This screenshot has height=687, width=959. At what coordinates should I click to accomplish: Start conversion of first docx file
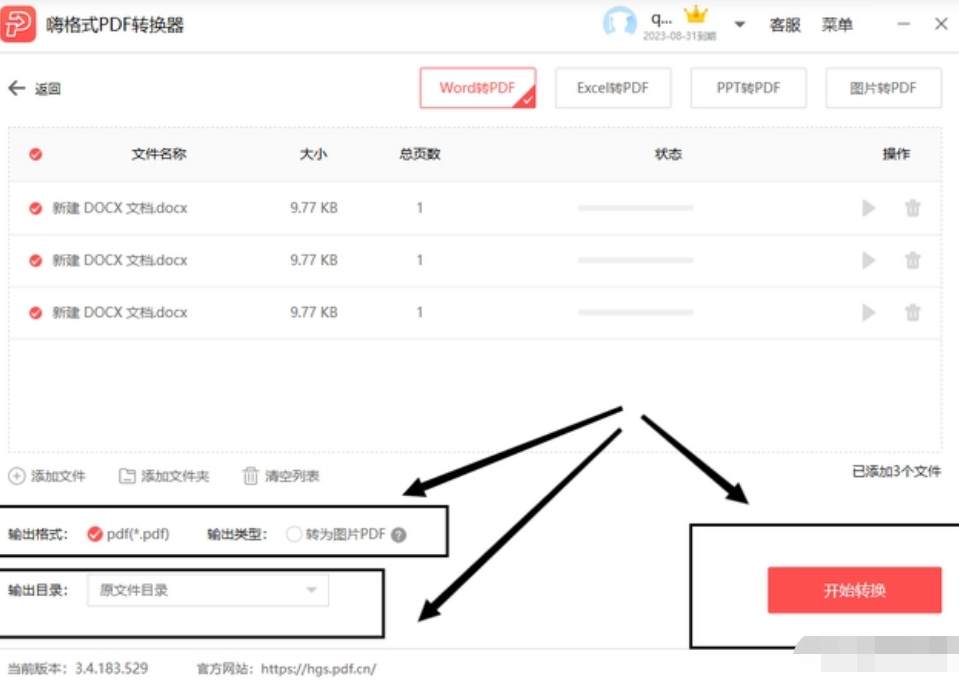tap(868, 208)
